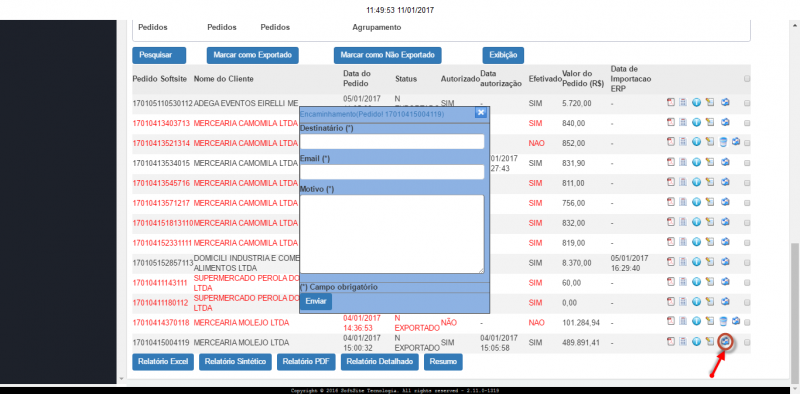Screen dimensions: 800x394
Task: Click the edit note icon for order 17010413534015
Action: [x=710, y=162]
